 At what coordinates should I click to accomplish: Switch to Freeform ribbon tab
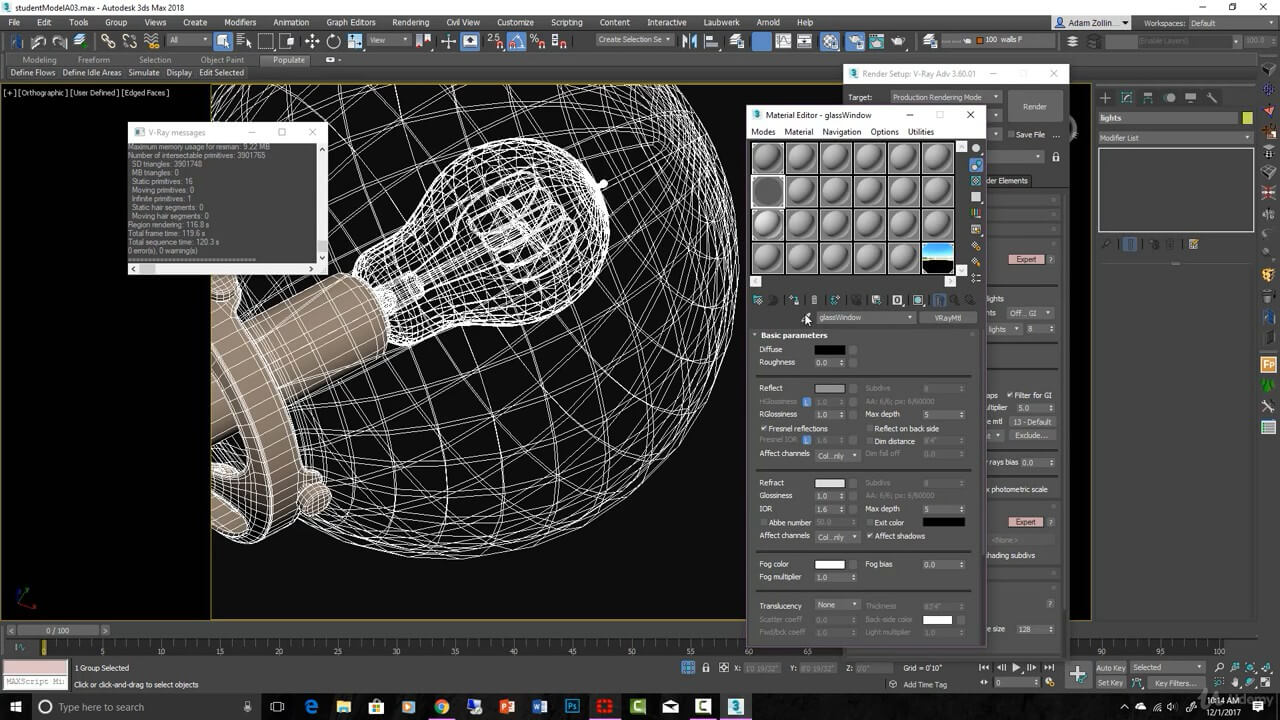(x=94, y=60)
